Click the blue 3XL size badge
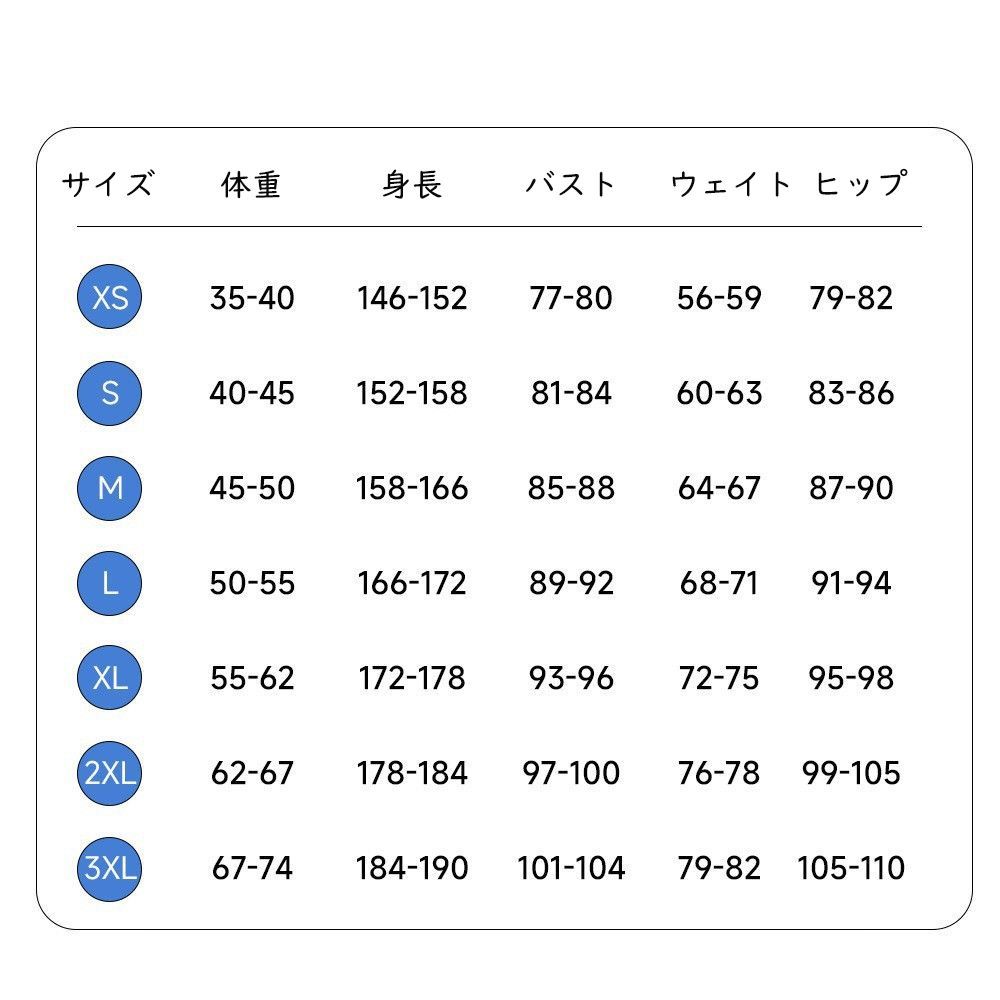 click(x=110, y=868)
